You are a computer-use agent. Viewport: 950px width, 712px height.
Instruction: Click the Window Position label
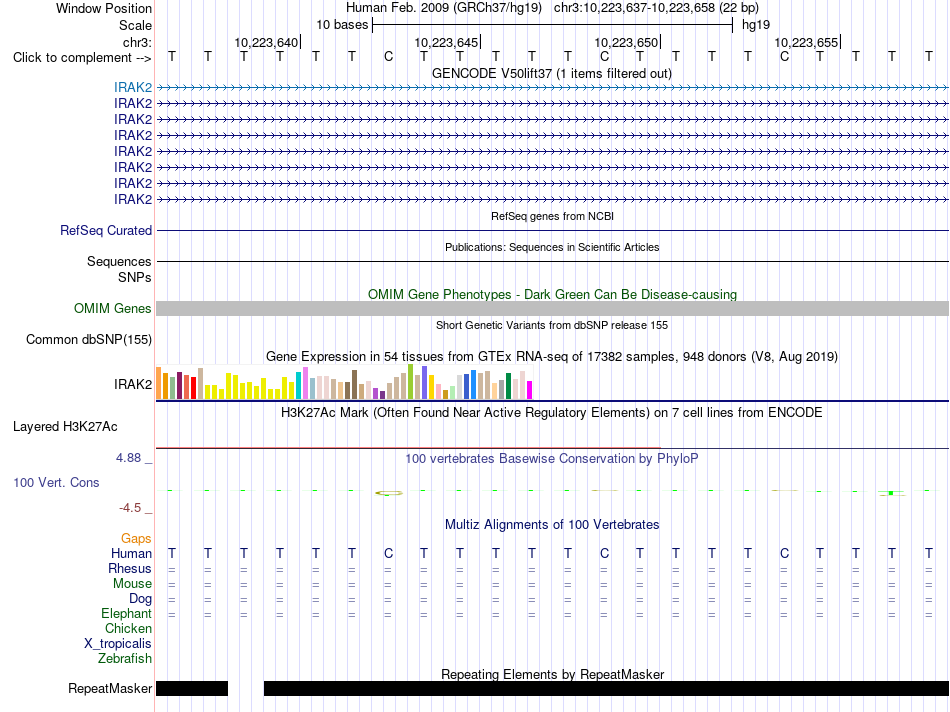(x=104, y=8)
